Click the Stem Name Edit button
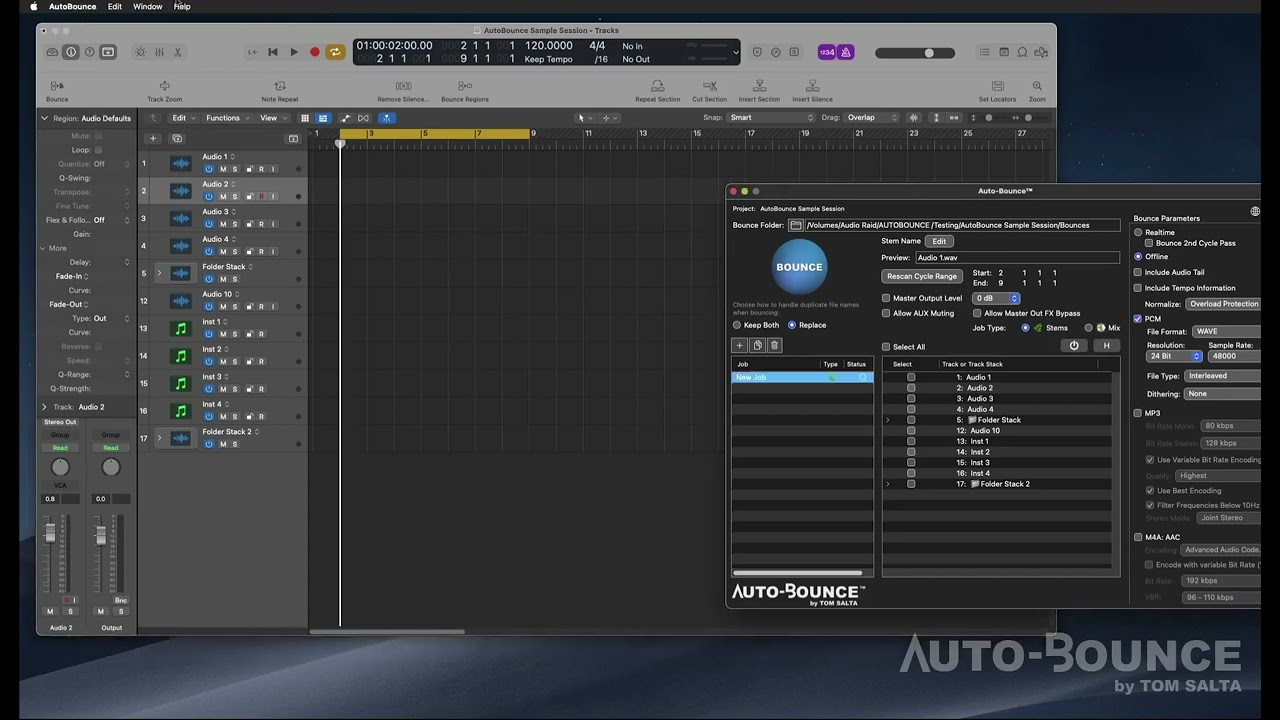Viewport: 1280px width, 720px height. click(939, 241)
